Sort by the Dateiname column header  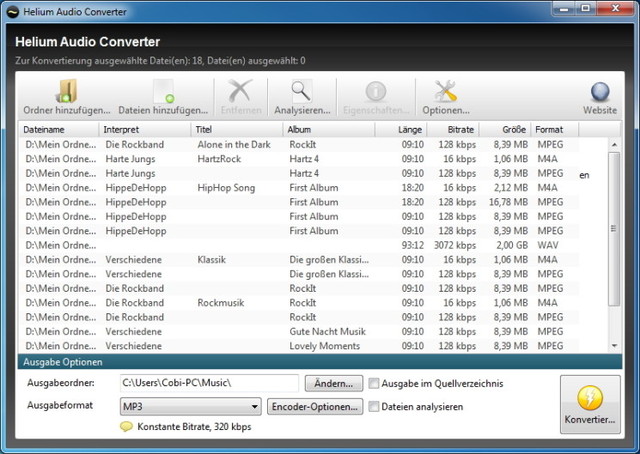[x=59, y=129]
